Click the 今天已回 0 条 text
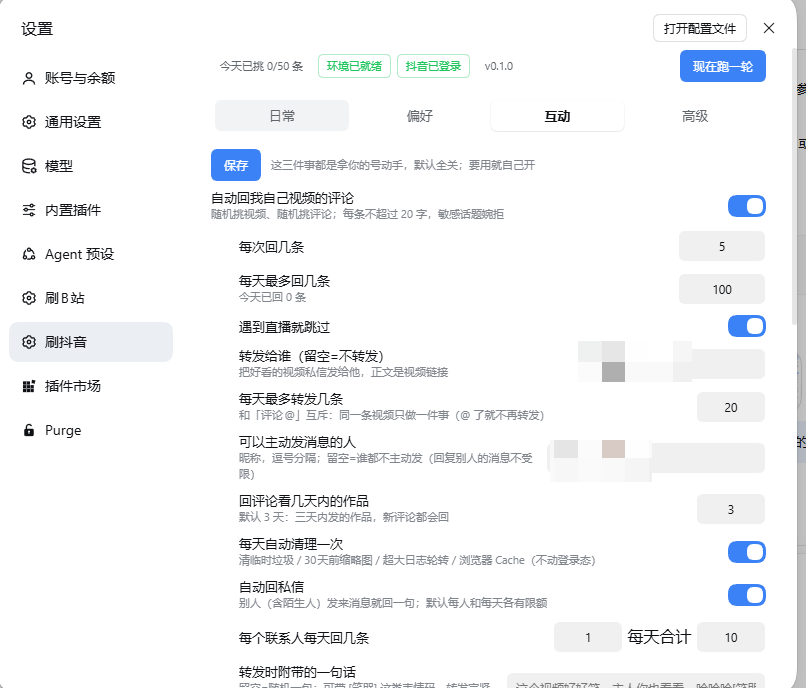Screen dimensions: 806x688 [272, 297]
